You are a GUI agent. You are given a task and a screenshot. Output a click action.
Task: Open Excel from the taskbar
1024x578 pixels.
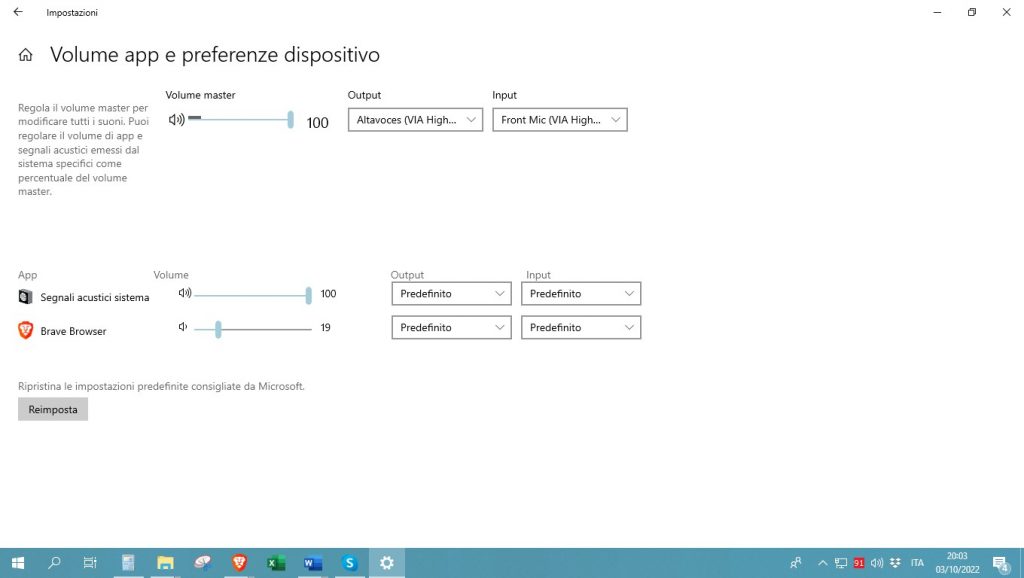[275, 563]
